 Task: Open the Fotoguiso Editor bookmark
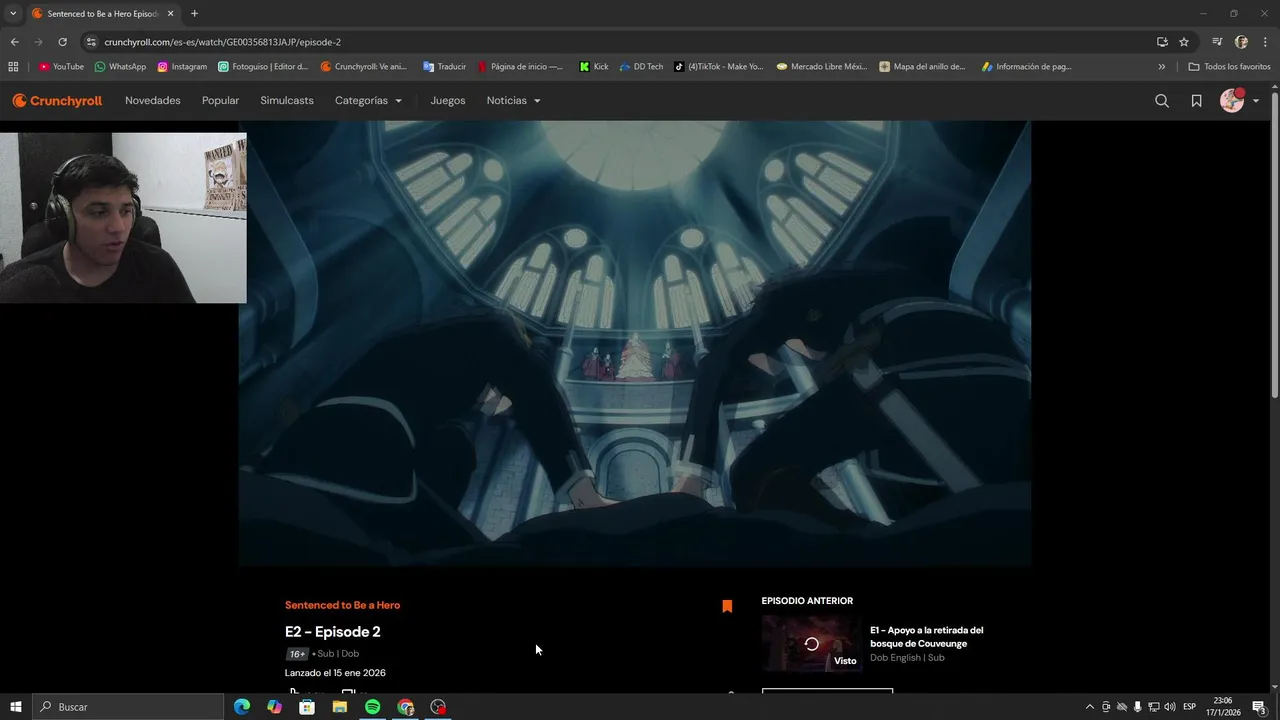(x=263, y=67)
